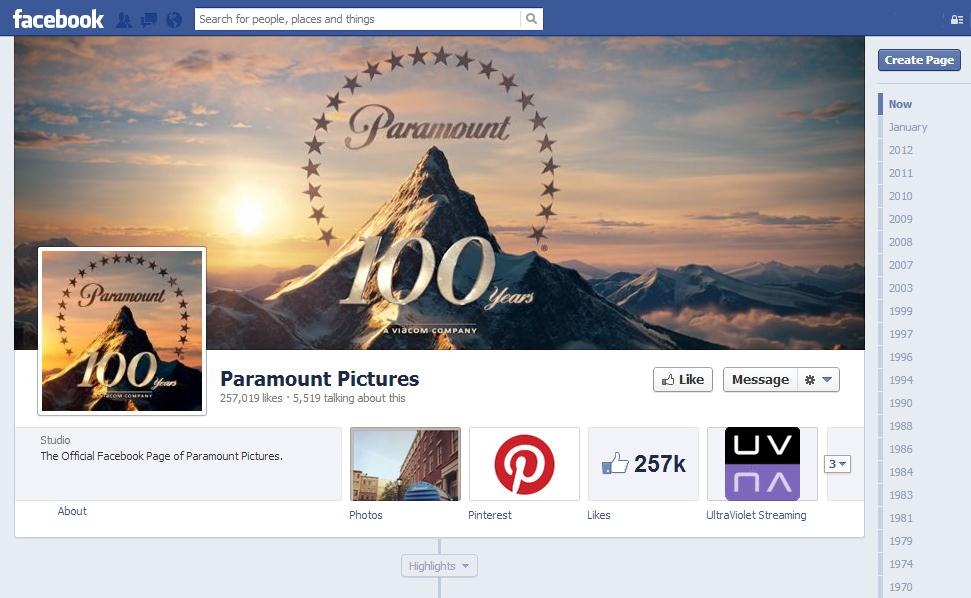Open the notifications globe icon

(174, 20)
